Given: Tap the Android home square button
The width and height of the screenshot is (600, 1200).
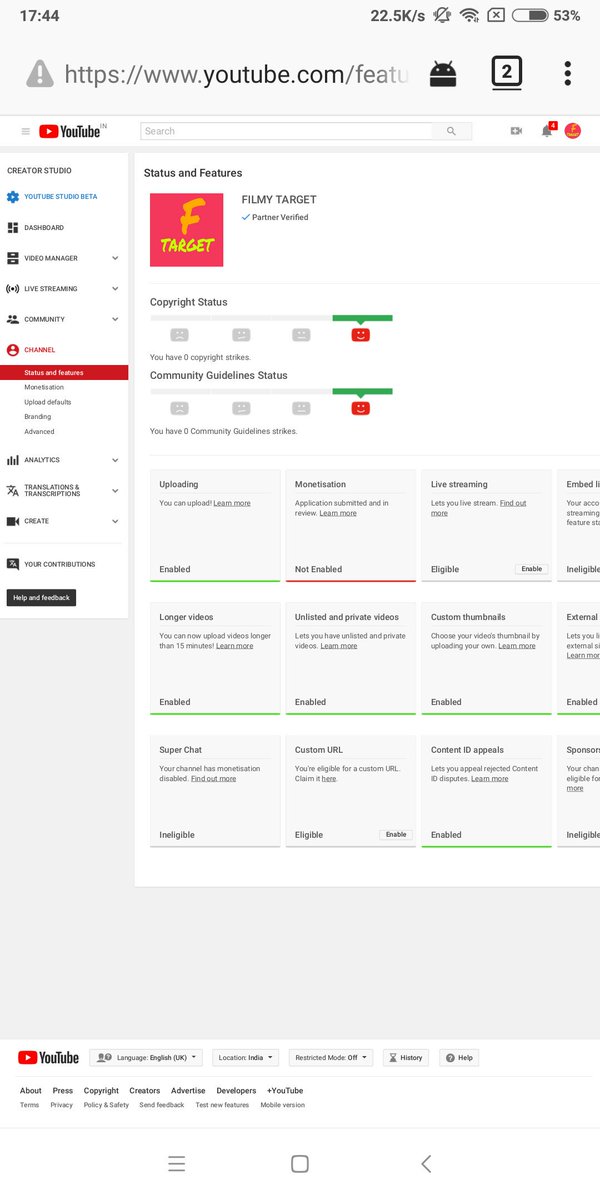Looking at the screenshot, I should pos(299,1163).
